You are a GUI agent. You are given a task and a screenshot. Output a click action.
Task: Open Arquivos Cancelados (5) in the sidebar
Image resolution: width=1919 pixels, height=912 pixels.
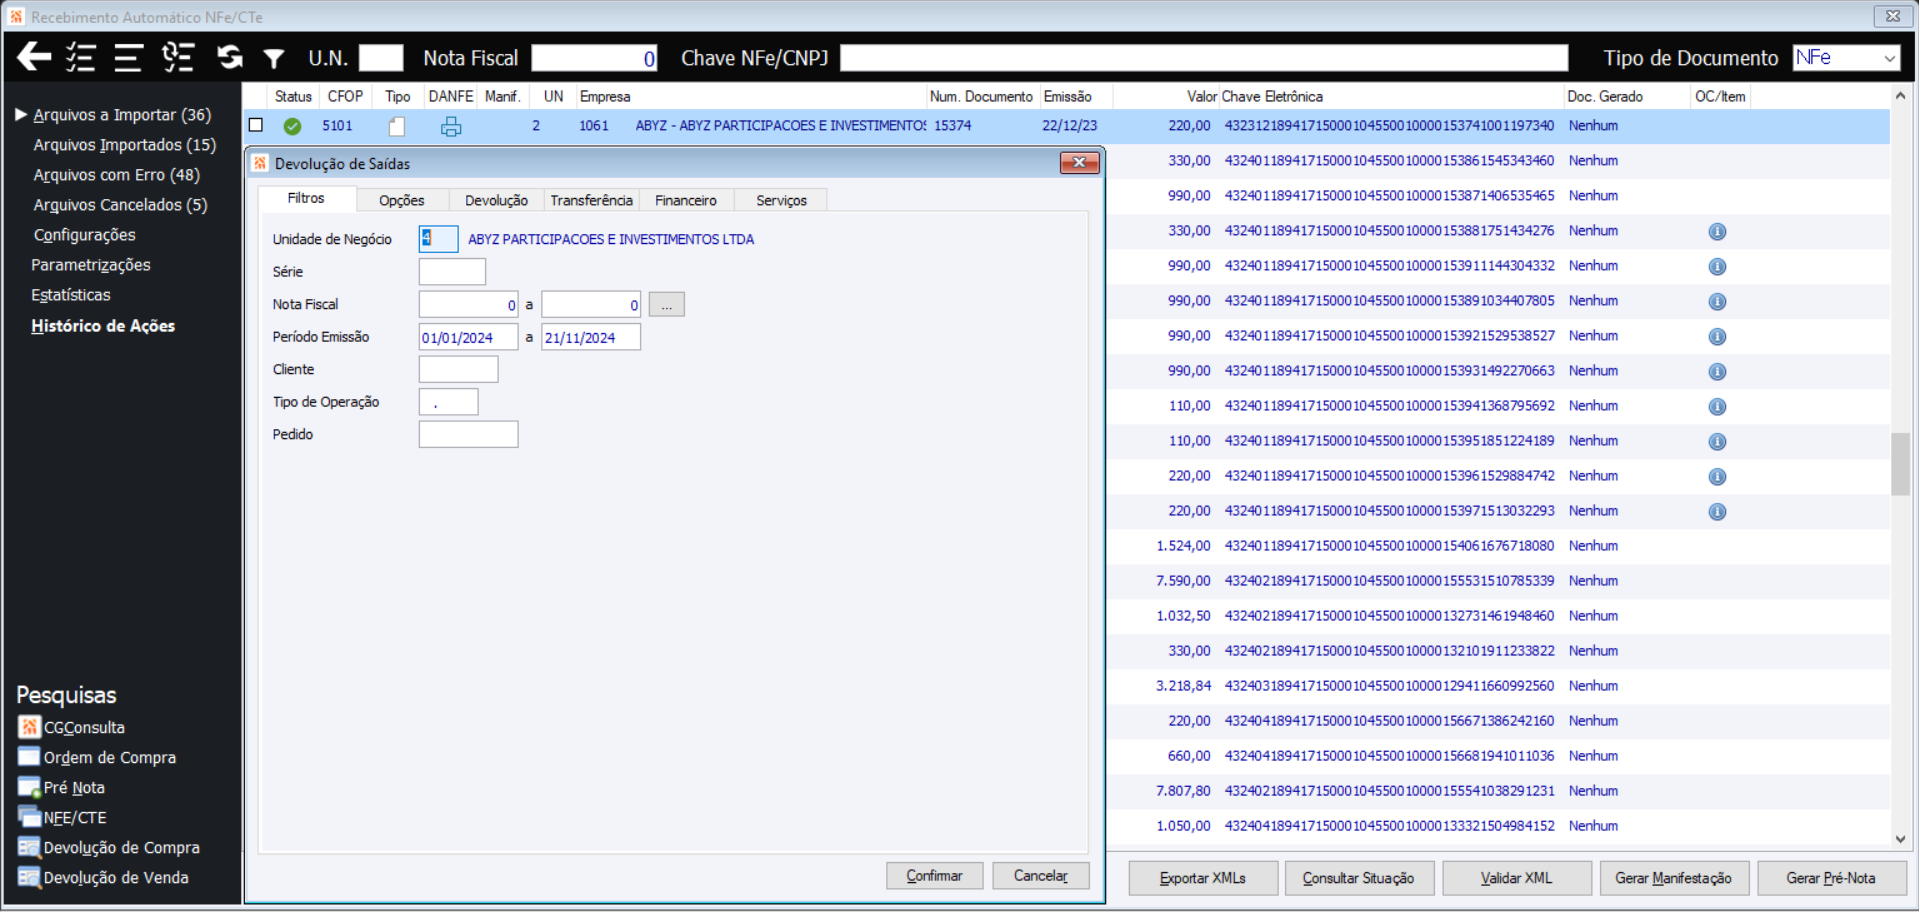[x=121, y=205]
